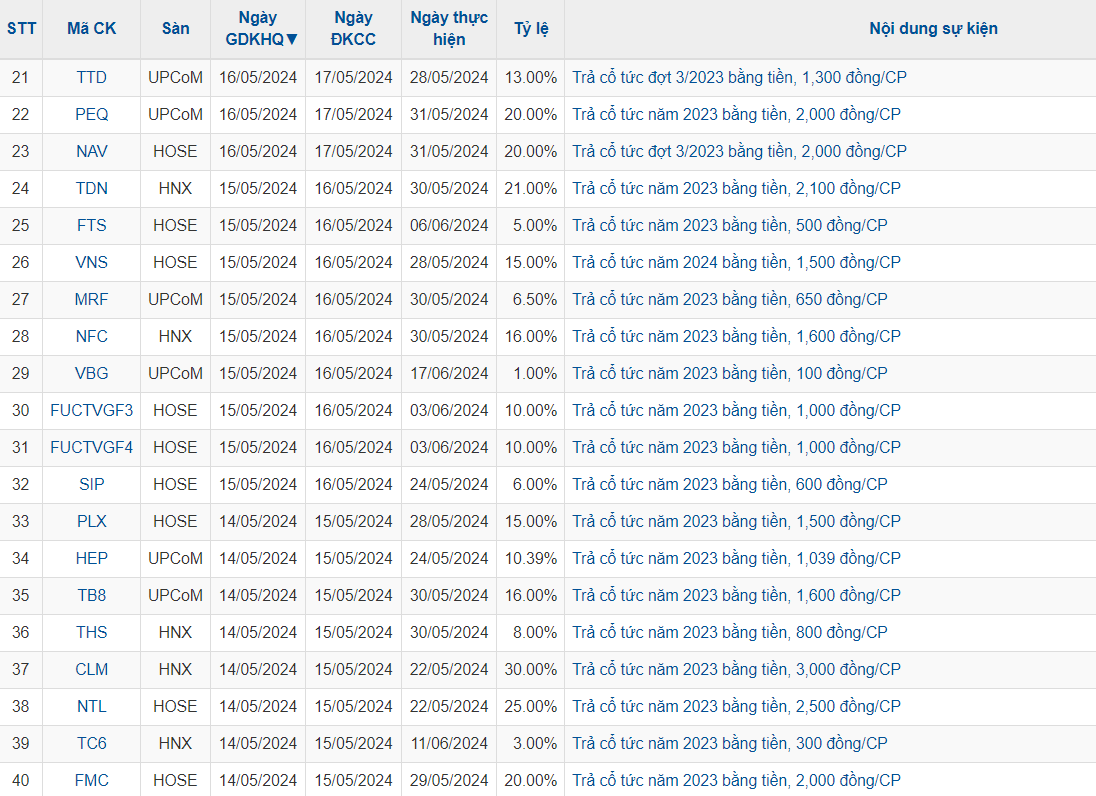Screen dimensions: 1096x796
Task: Click the FUCTVGF3 ticker link
Action: click(91, 410)
